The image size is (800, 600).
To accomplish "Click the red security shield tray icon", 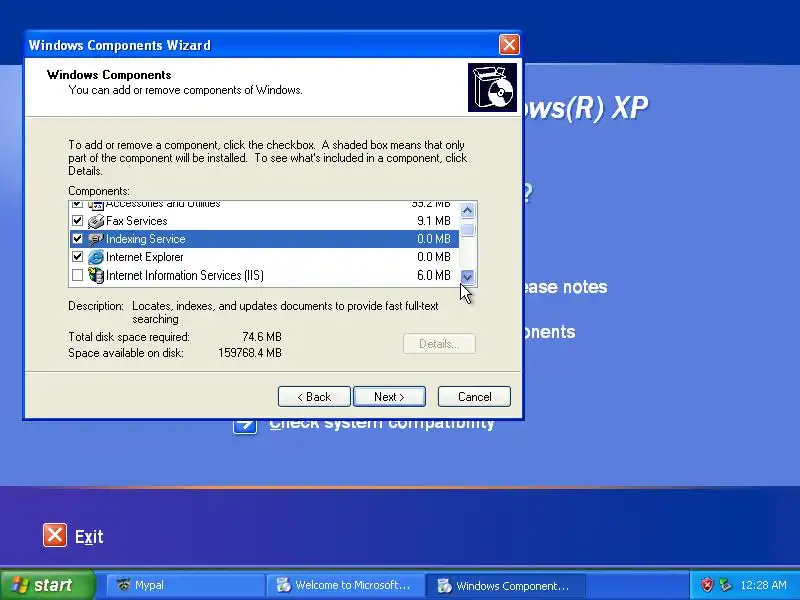I will click(707, 585).
